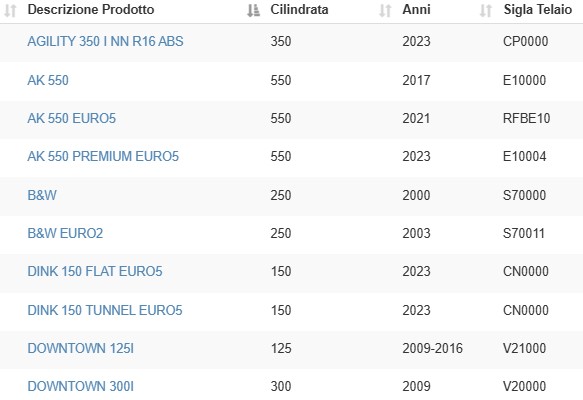
Task: Open AGILITY 350 I NN R16 ABS link
Action: 105,41
